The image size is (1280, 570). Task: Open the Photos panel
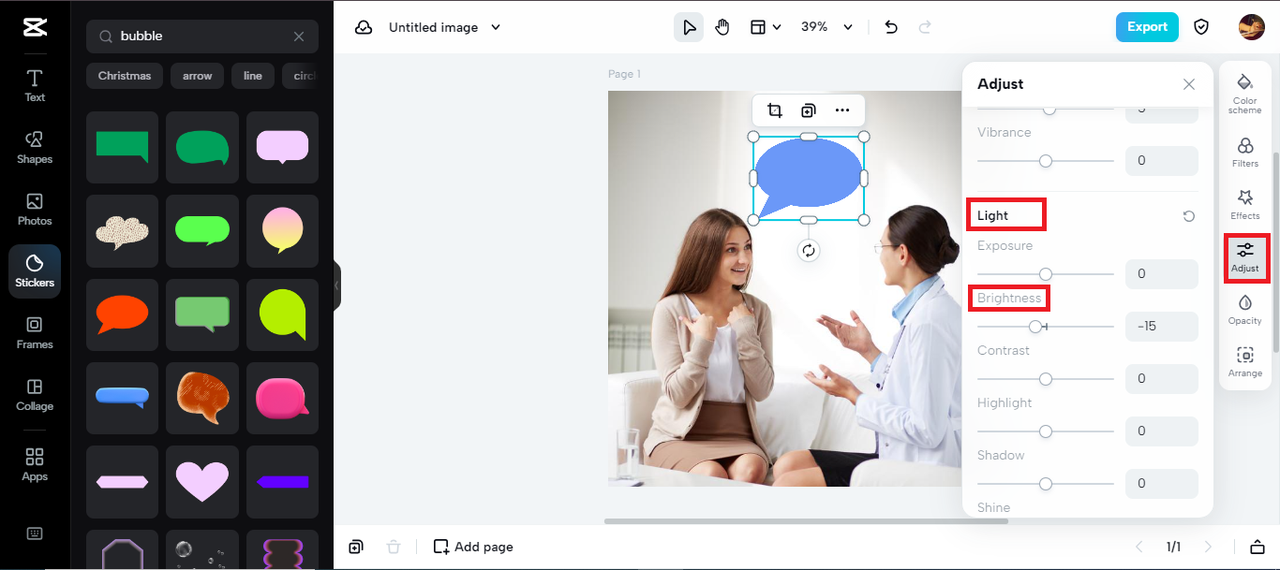point(35,209)
